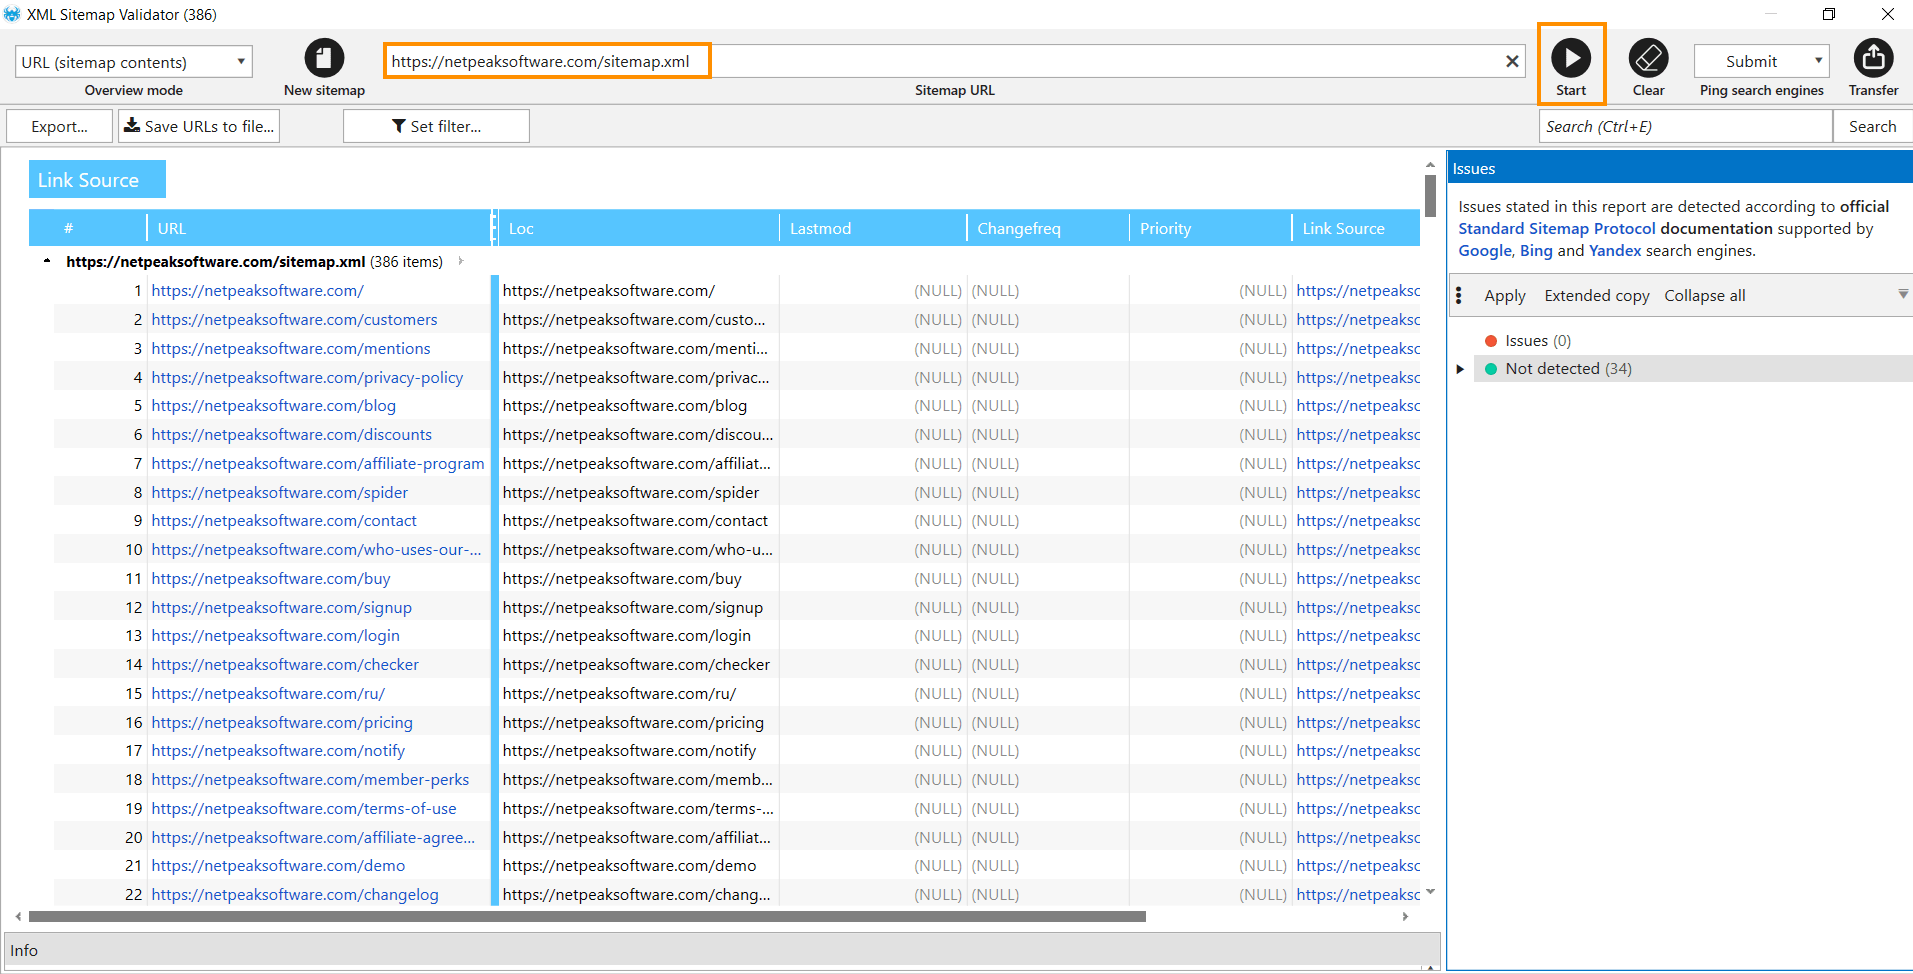
Task: Open the netpeaksoftware.com/pricing URL link
Action: pos(282,722)
